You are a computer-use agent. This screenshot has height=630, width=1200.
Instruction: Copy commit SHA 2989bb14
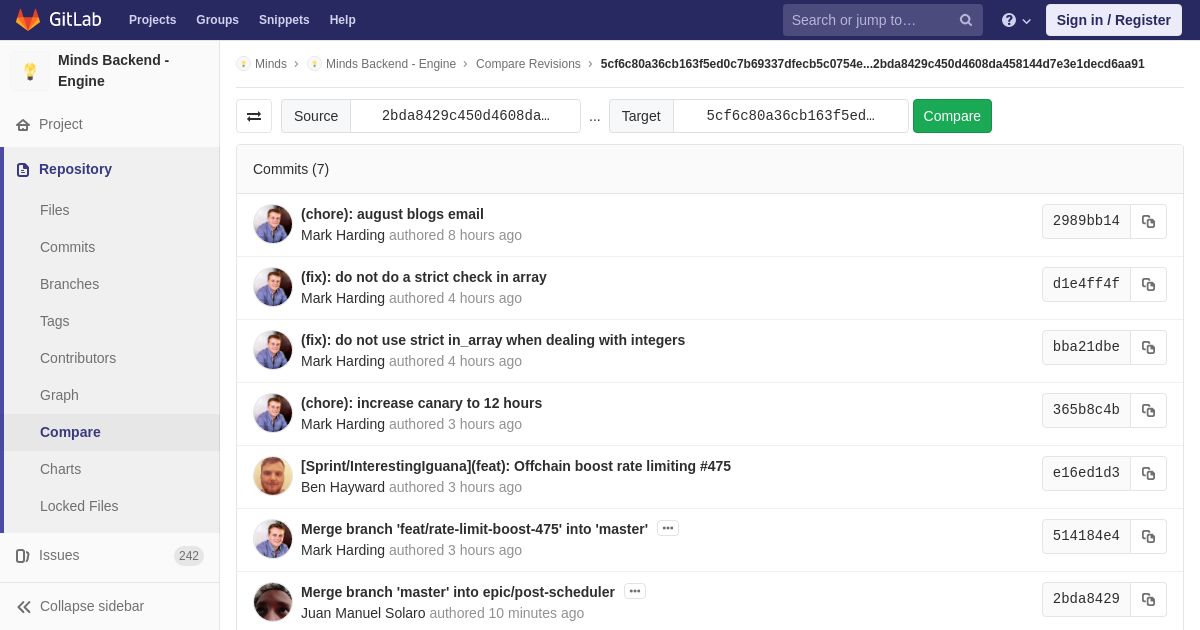(1148, 222)
